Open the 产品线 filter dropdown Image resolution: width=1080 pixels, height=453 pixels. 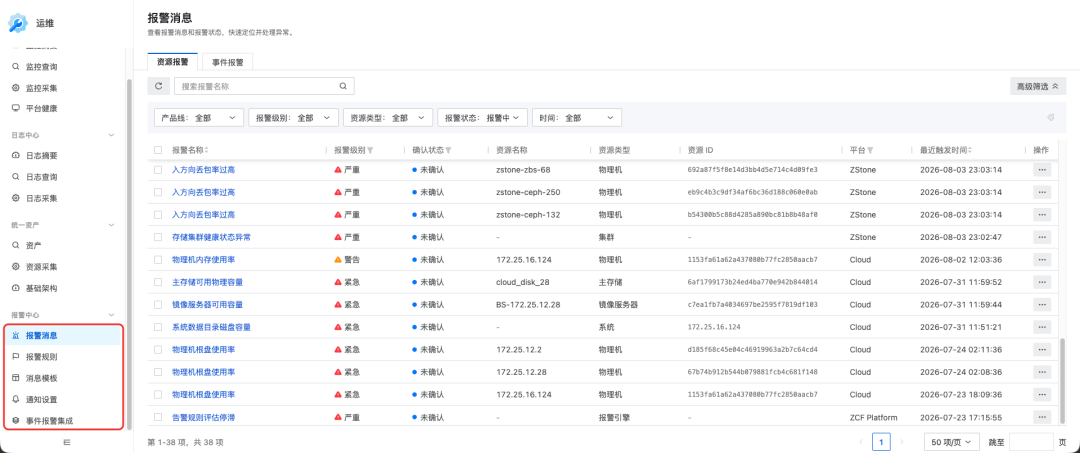point(198,118)
